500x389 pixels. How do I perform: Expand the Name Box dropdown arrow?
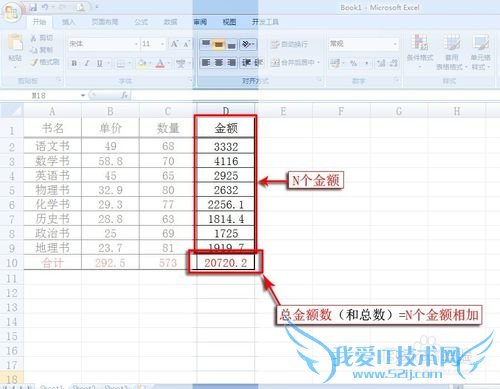[x=83, y=96]
